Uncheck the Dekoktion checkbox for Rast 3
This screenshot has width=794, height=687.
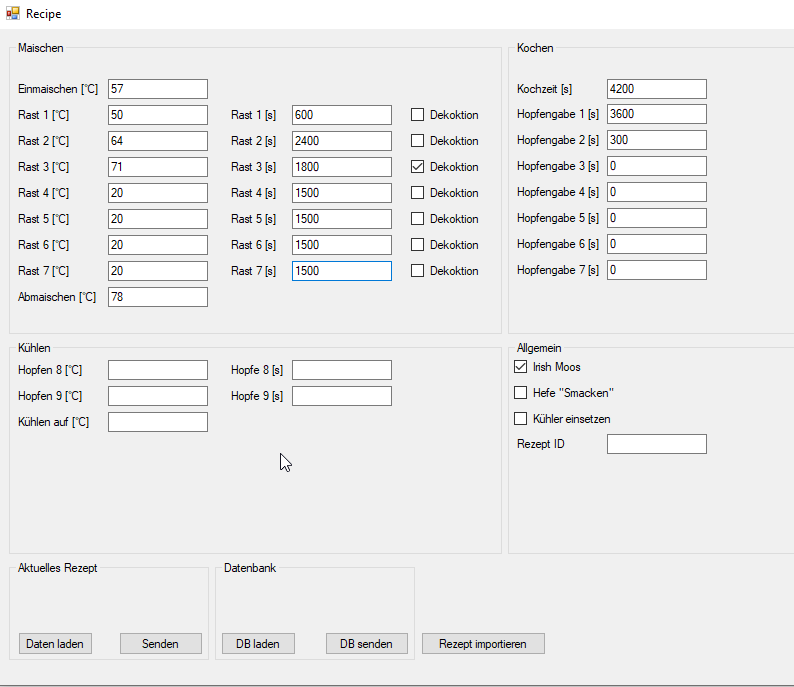[x=418, y=167]
